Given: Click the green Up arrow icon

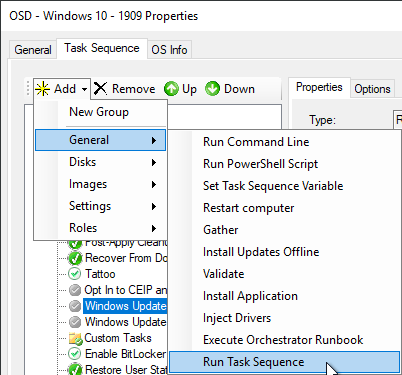Looking at the screenshot, I should (171, 89).
